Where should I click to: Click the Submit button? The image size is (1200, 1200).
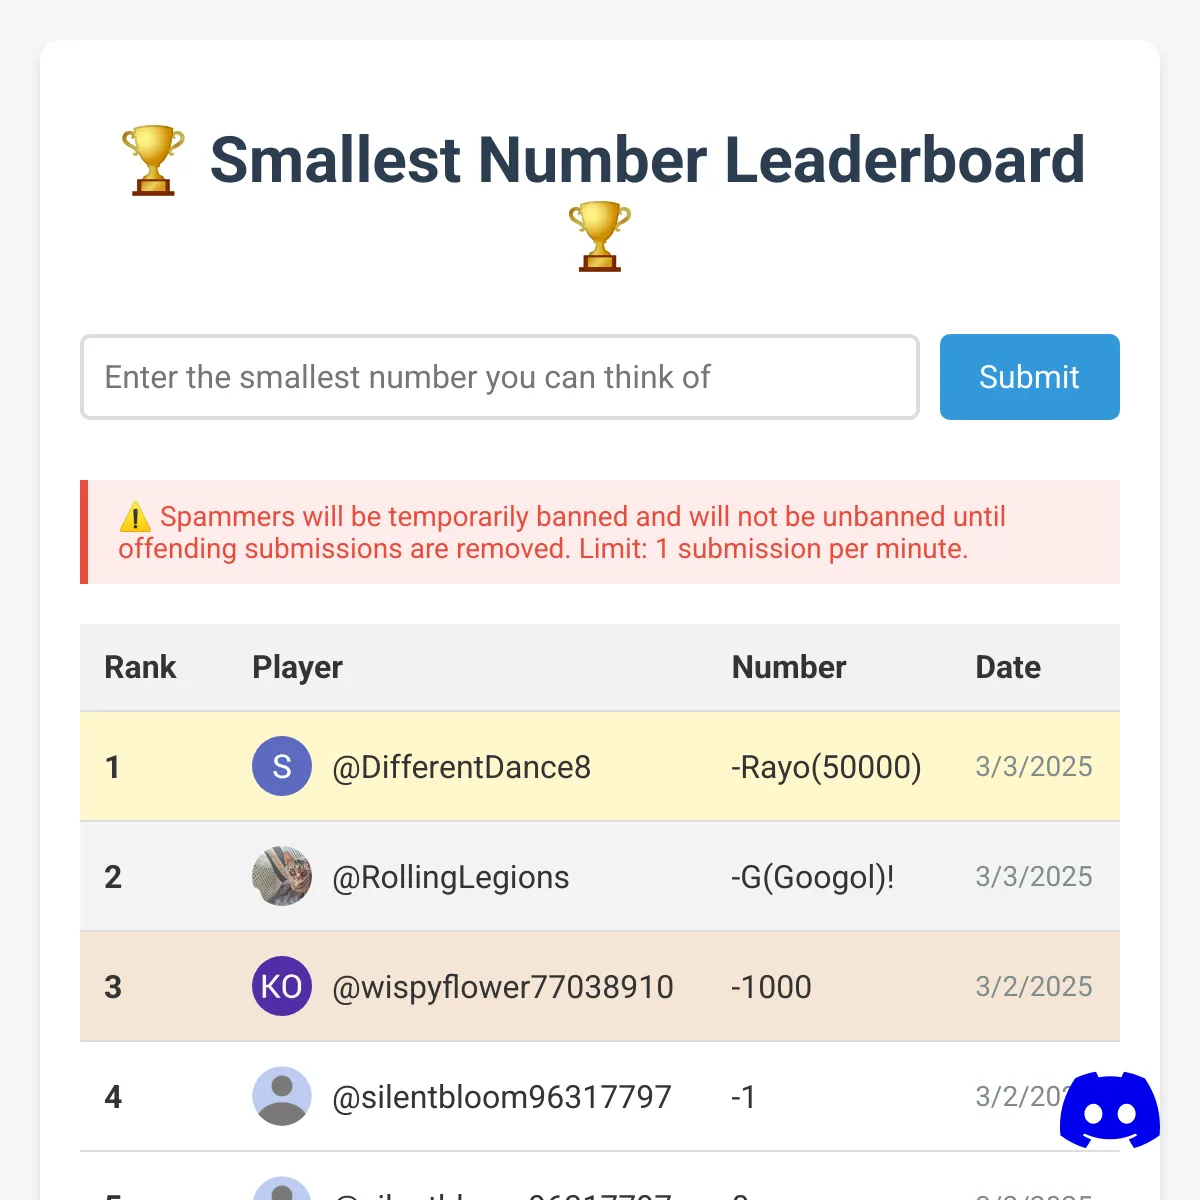click(1030, 377)
